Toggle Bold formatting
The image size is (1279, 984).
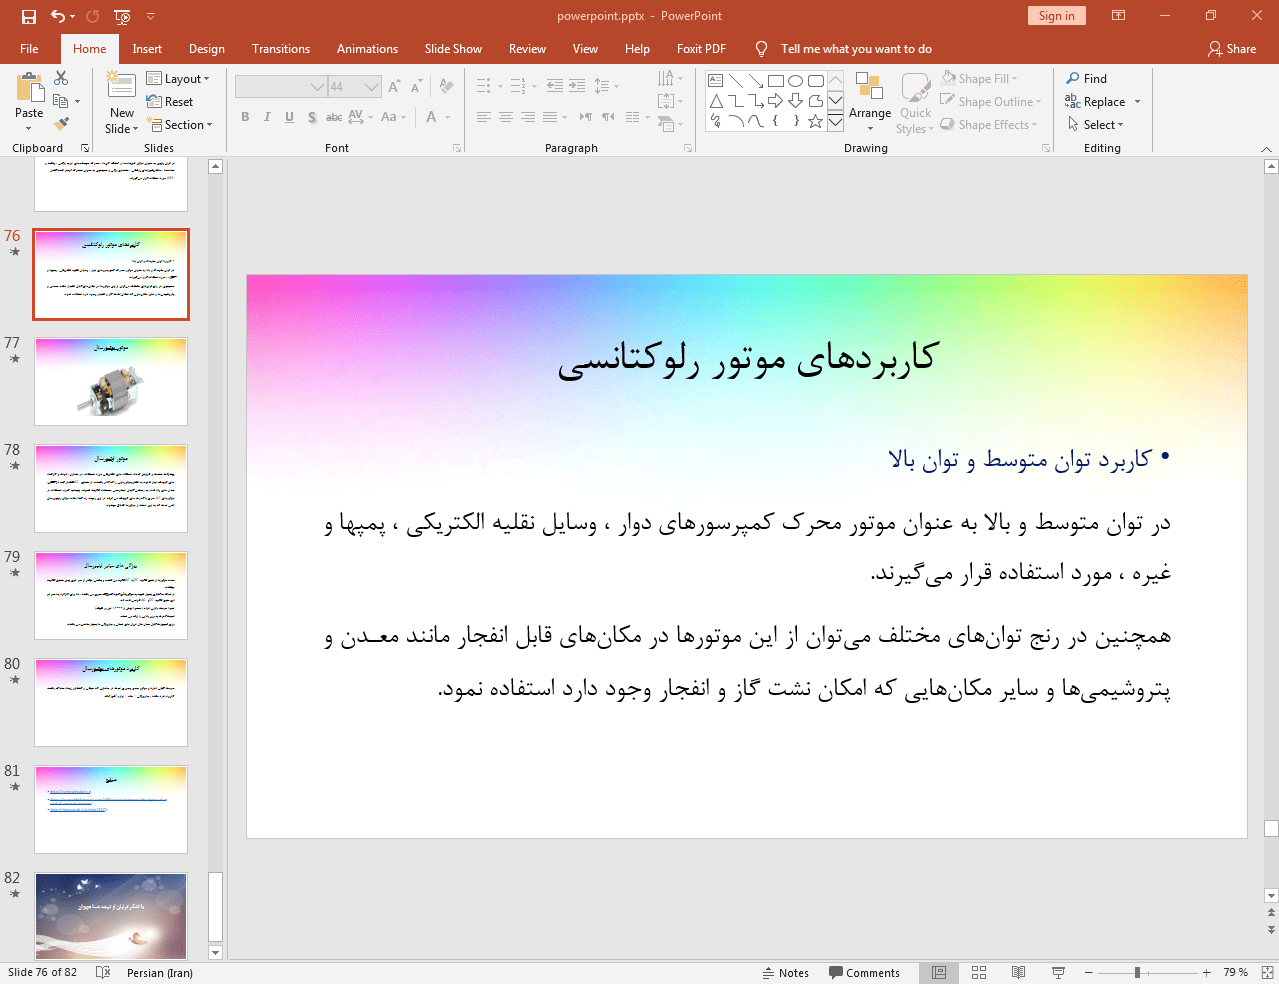point(245,117)
